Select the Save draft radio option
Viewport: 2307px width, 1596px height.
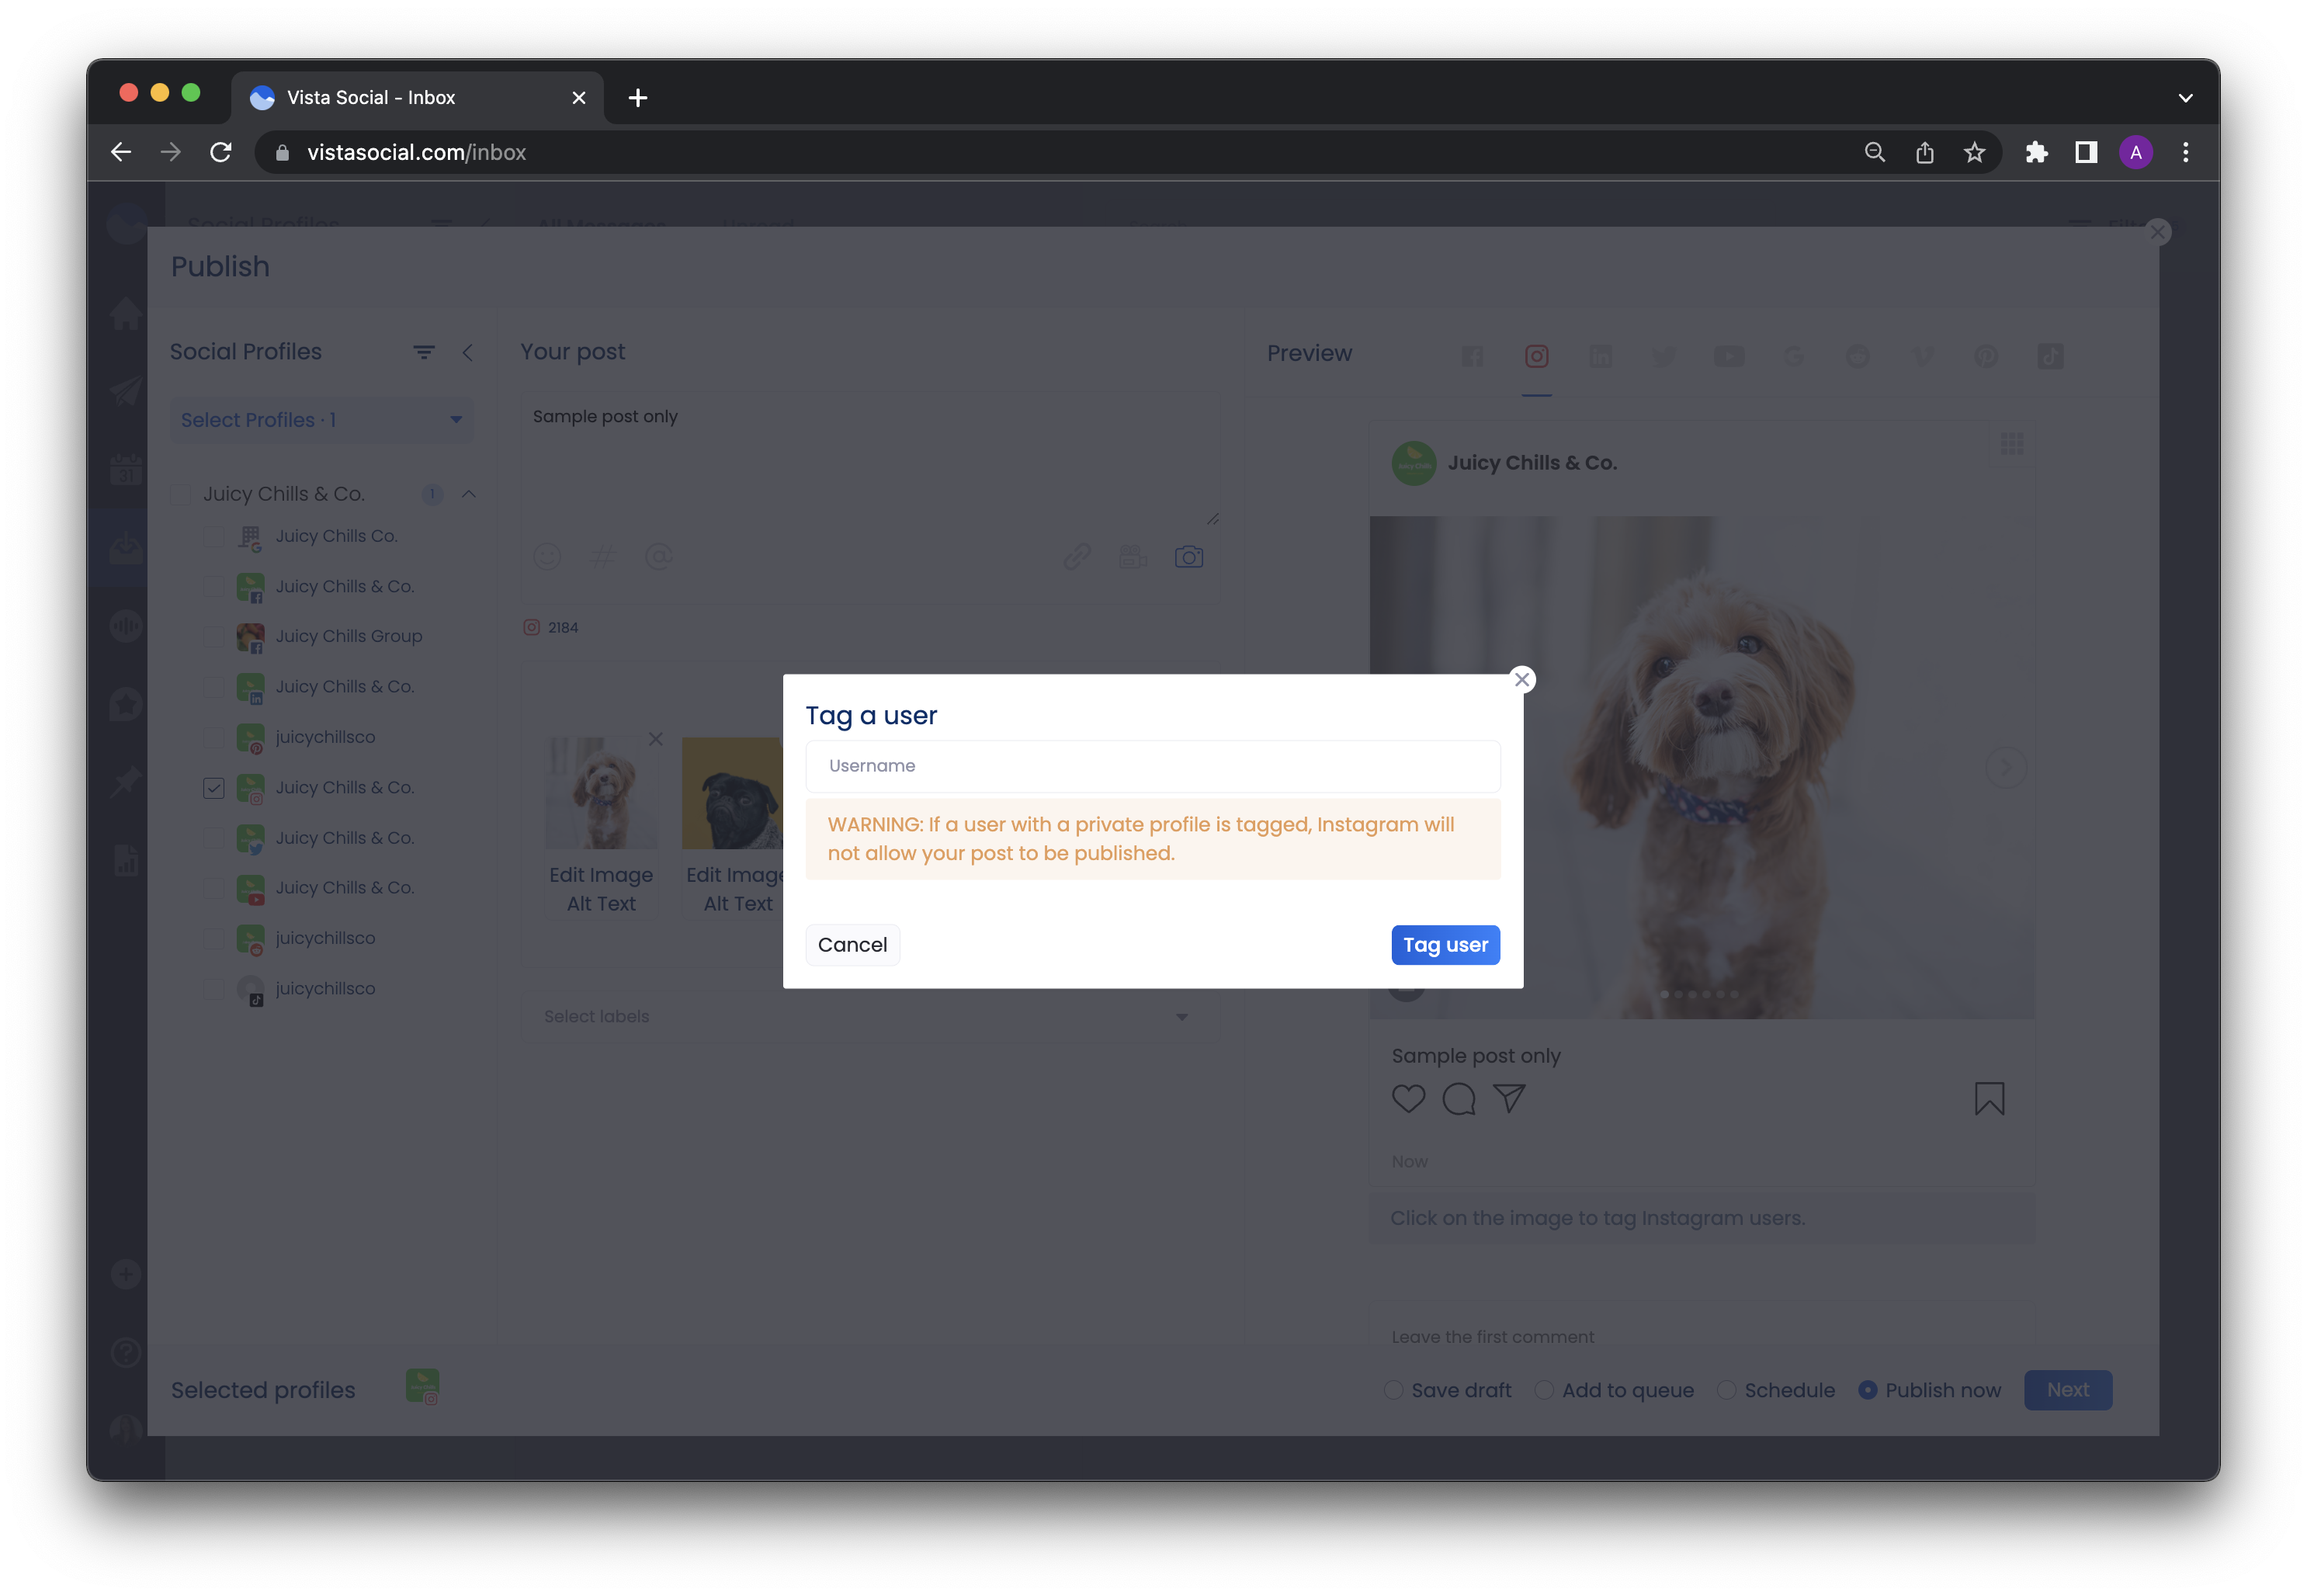pos(1393,1390)
